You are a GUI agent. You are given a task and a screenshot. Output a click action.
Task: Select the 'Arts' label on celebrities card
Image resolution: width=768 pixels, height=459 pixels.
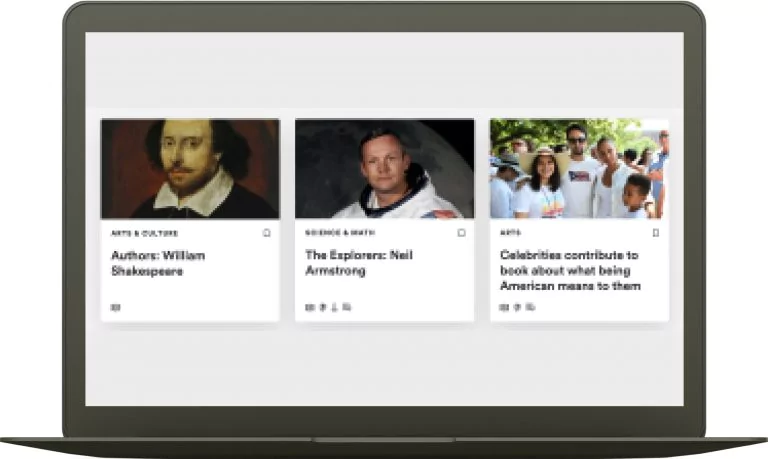click(510, 233)
